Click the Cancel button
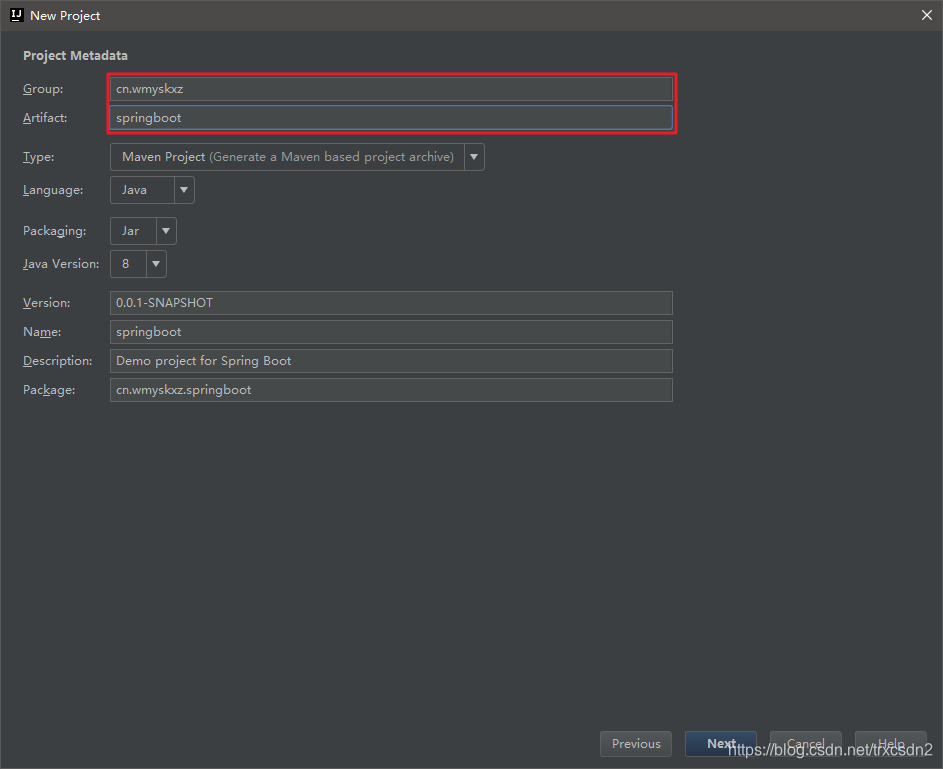943x769 pixels. click(805, 744)
